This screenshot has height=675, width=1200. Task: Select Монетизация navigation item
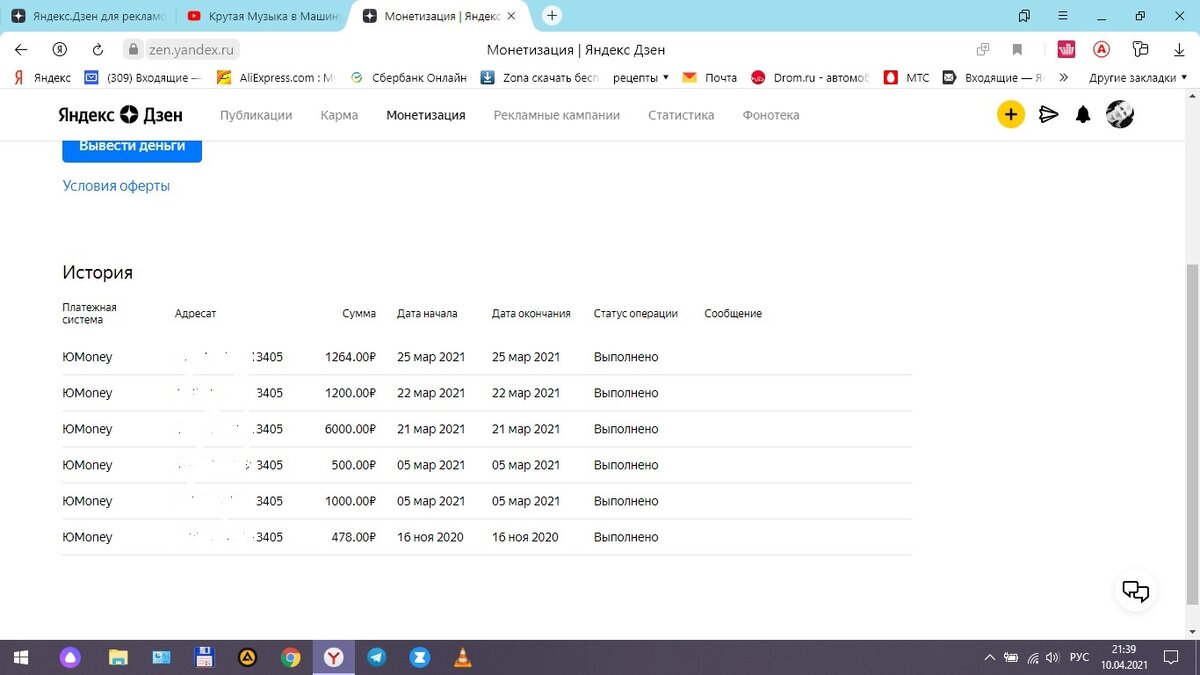tap(426, 115)
